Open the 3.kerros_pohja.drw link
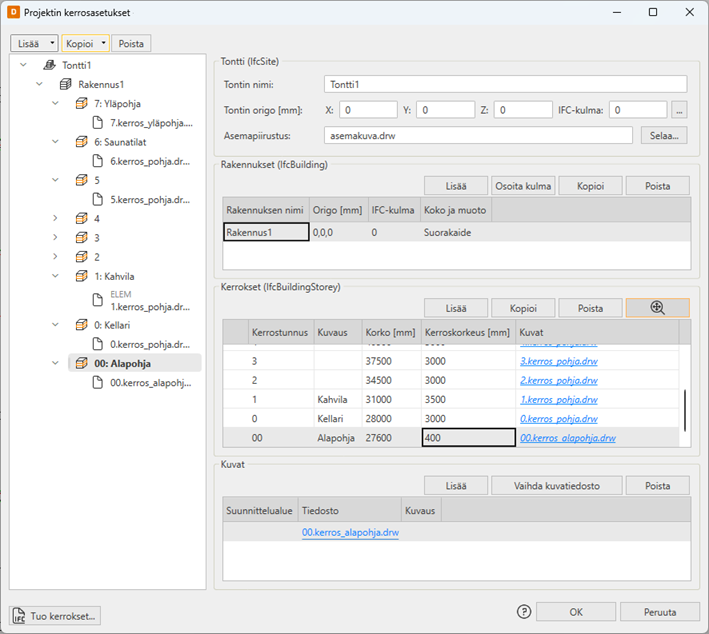This screenshot has height=634, width=709. [558, 362]
